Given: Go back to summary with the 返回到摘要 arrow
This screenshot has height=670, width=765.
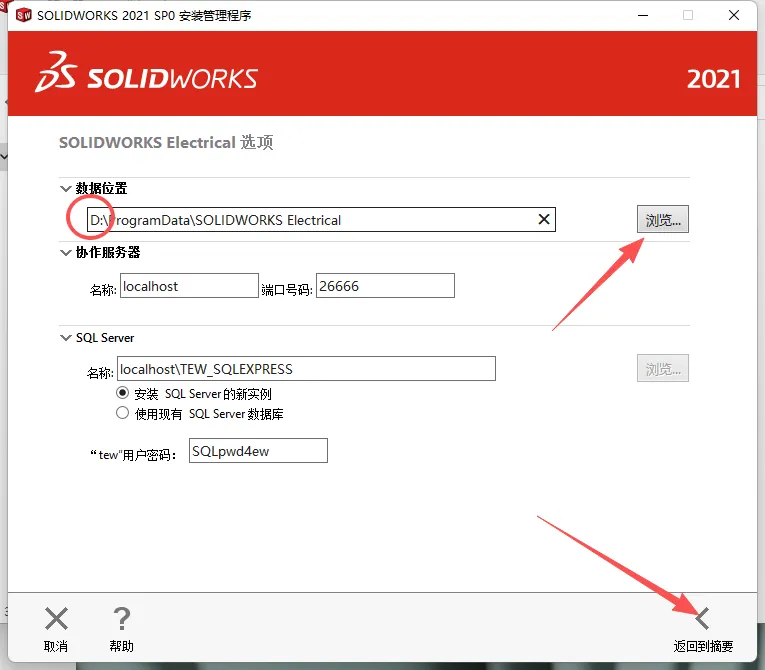Looking at the screenshot, I should [702, 619].
